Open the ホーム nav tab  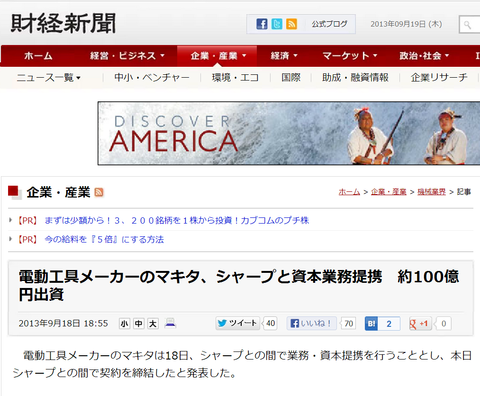(x=38, y=56)
